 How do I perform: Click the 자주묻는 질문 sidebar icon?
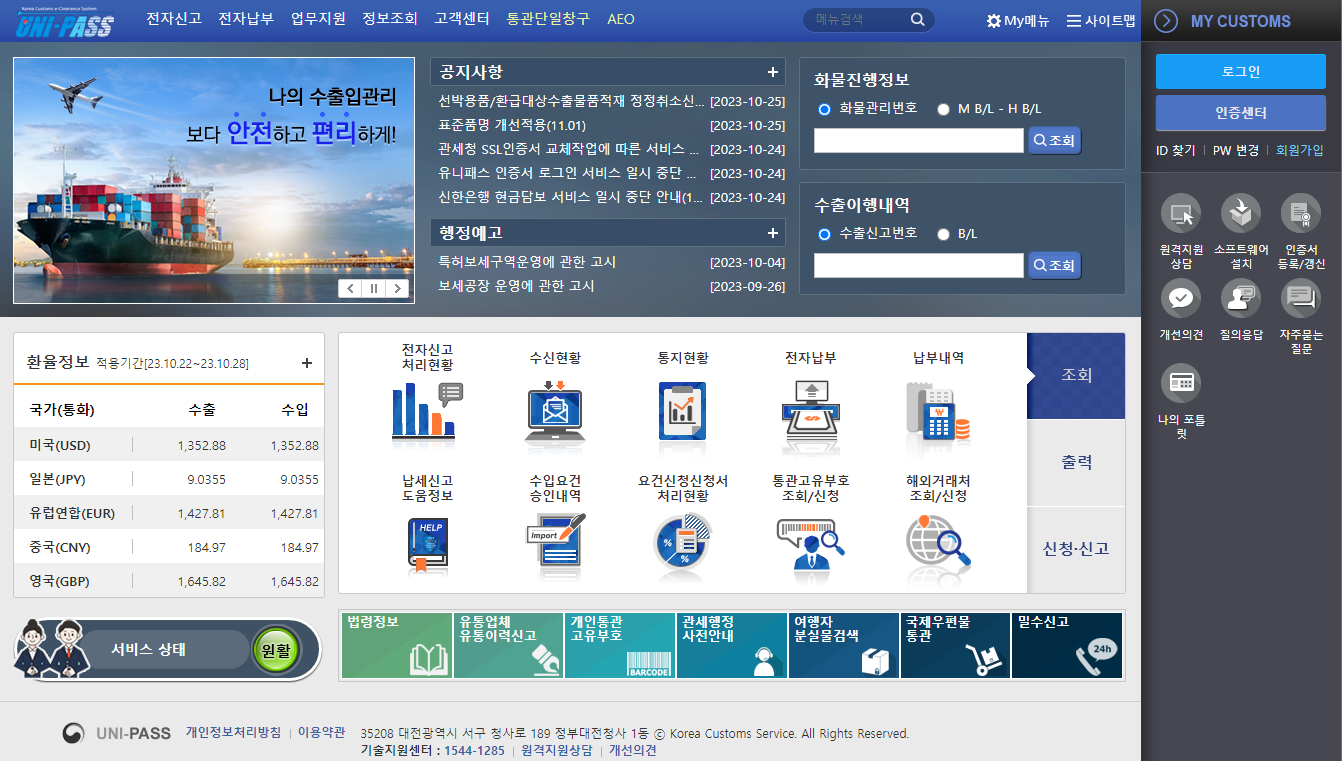pos(1301,298)
